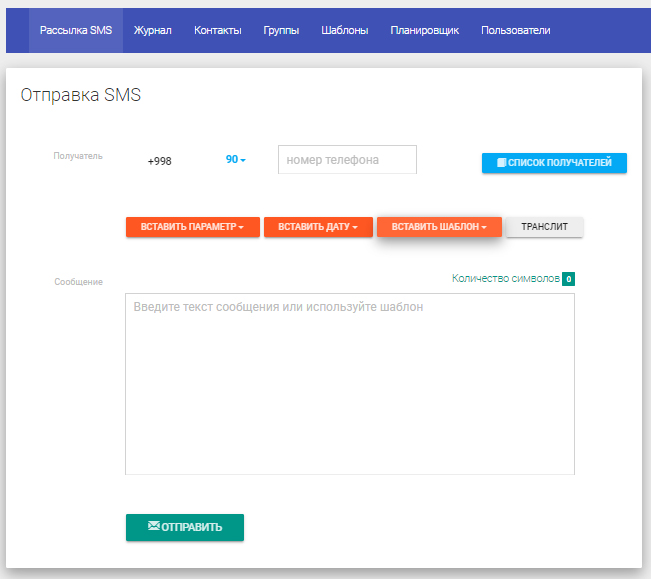Click the Количество символов label
The image size is (651, 579).
point(505,279)
